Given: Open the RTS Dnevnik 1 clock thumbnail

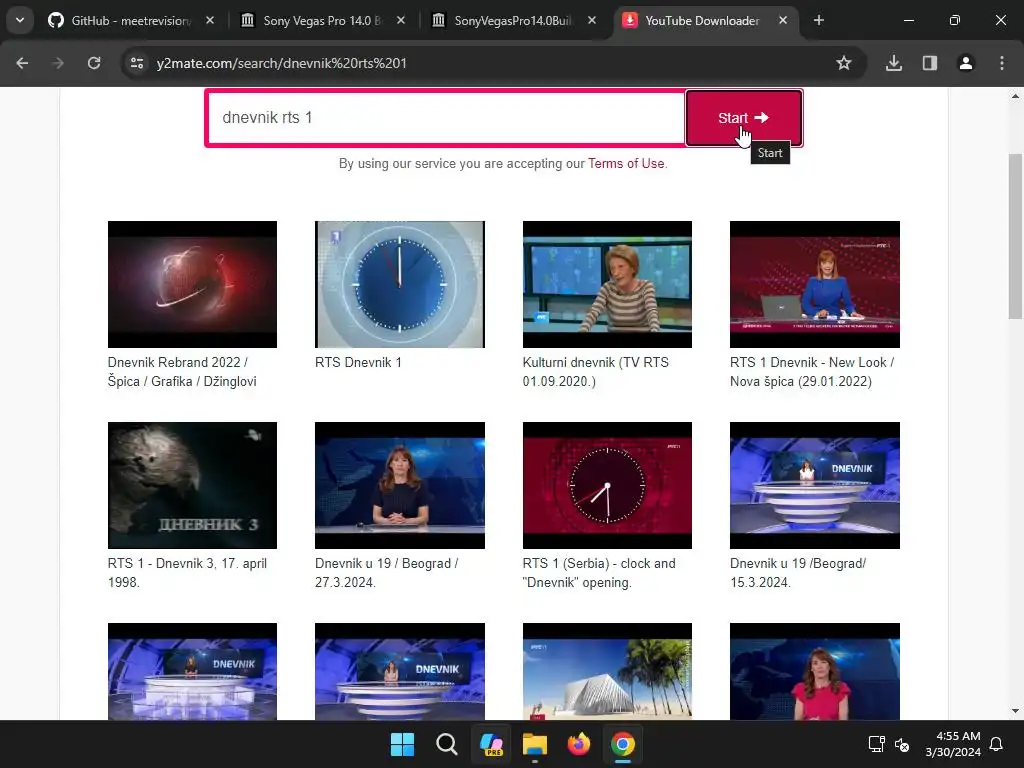Looking at the screenshot, I should point(400,284).
